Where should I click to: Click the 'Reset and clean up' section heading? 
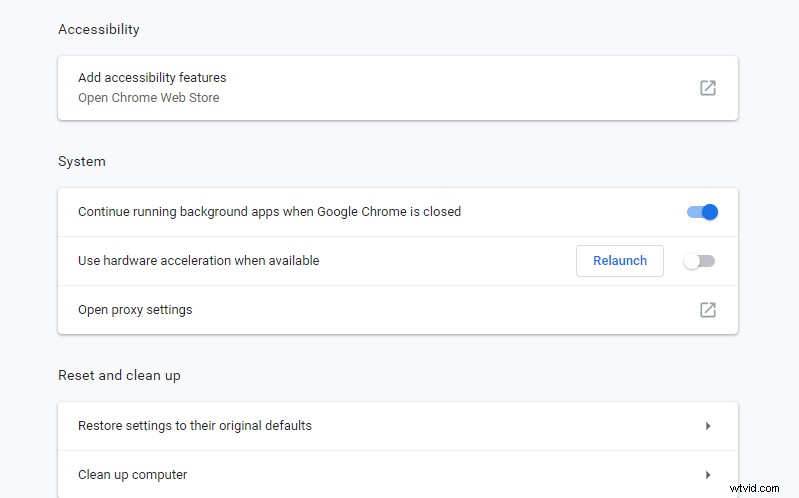[x=119, y=376]
